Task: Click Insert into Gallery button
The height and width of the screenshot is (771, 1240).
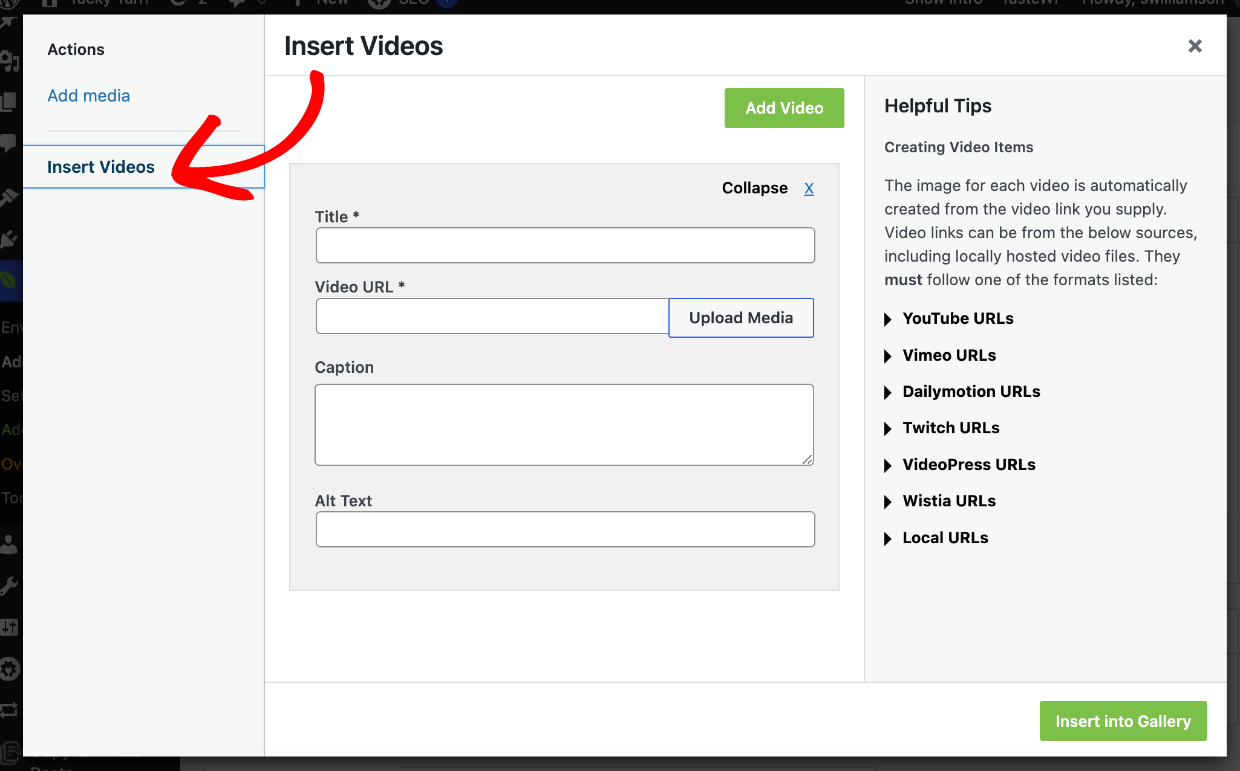Action: point(1123,721)
